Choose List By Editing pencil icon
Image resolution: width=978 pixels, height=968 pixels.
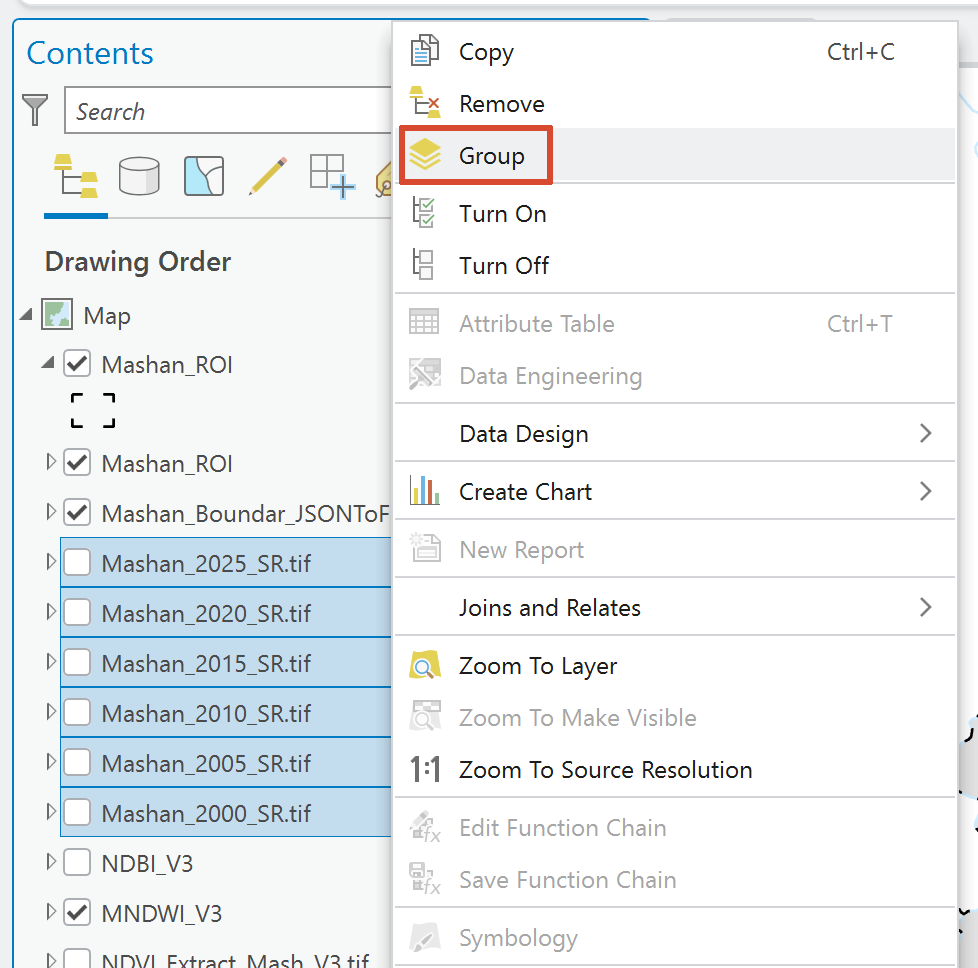(268, 176)
